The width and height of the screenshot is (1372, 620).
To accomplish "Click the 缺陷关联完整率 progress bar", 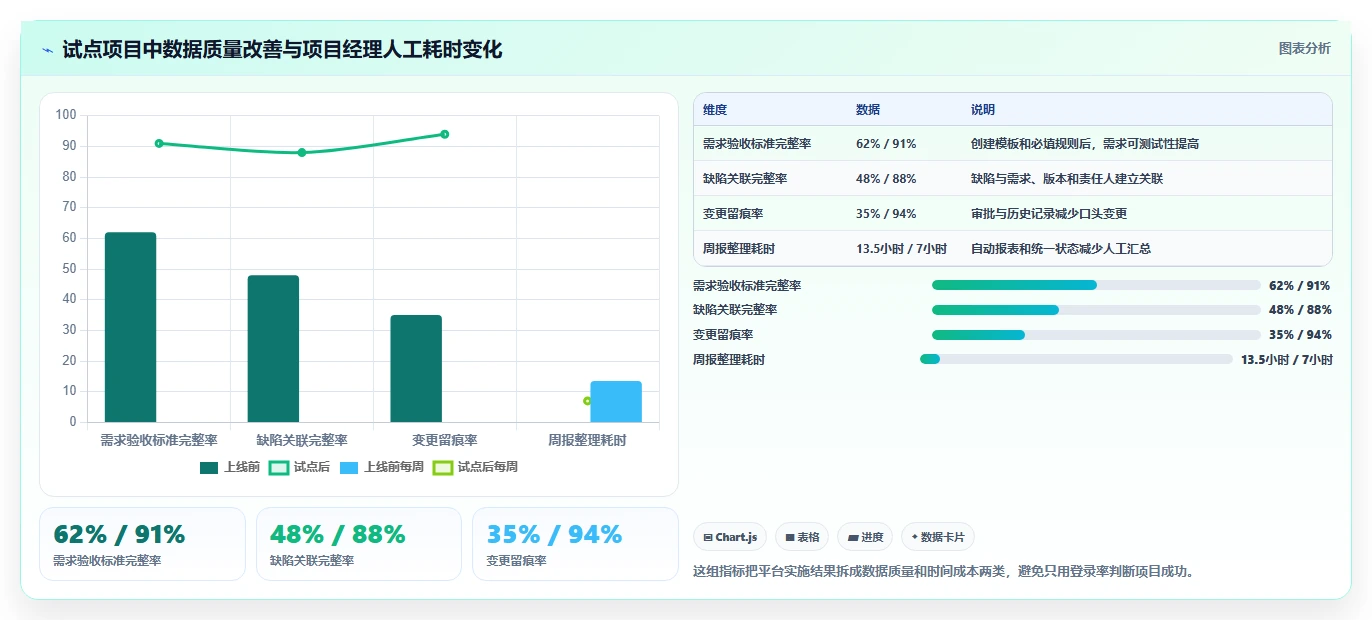I will 1096,310.
